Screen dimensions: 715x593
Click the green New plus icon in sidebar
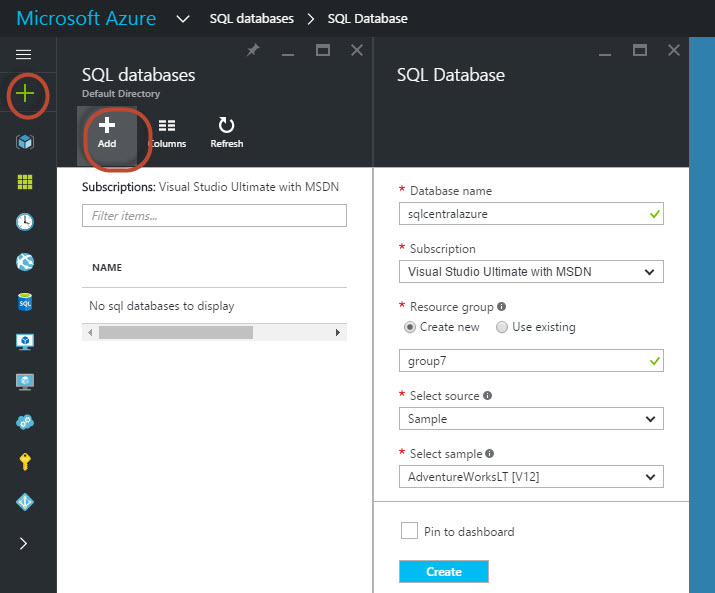pos(24,94)
